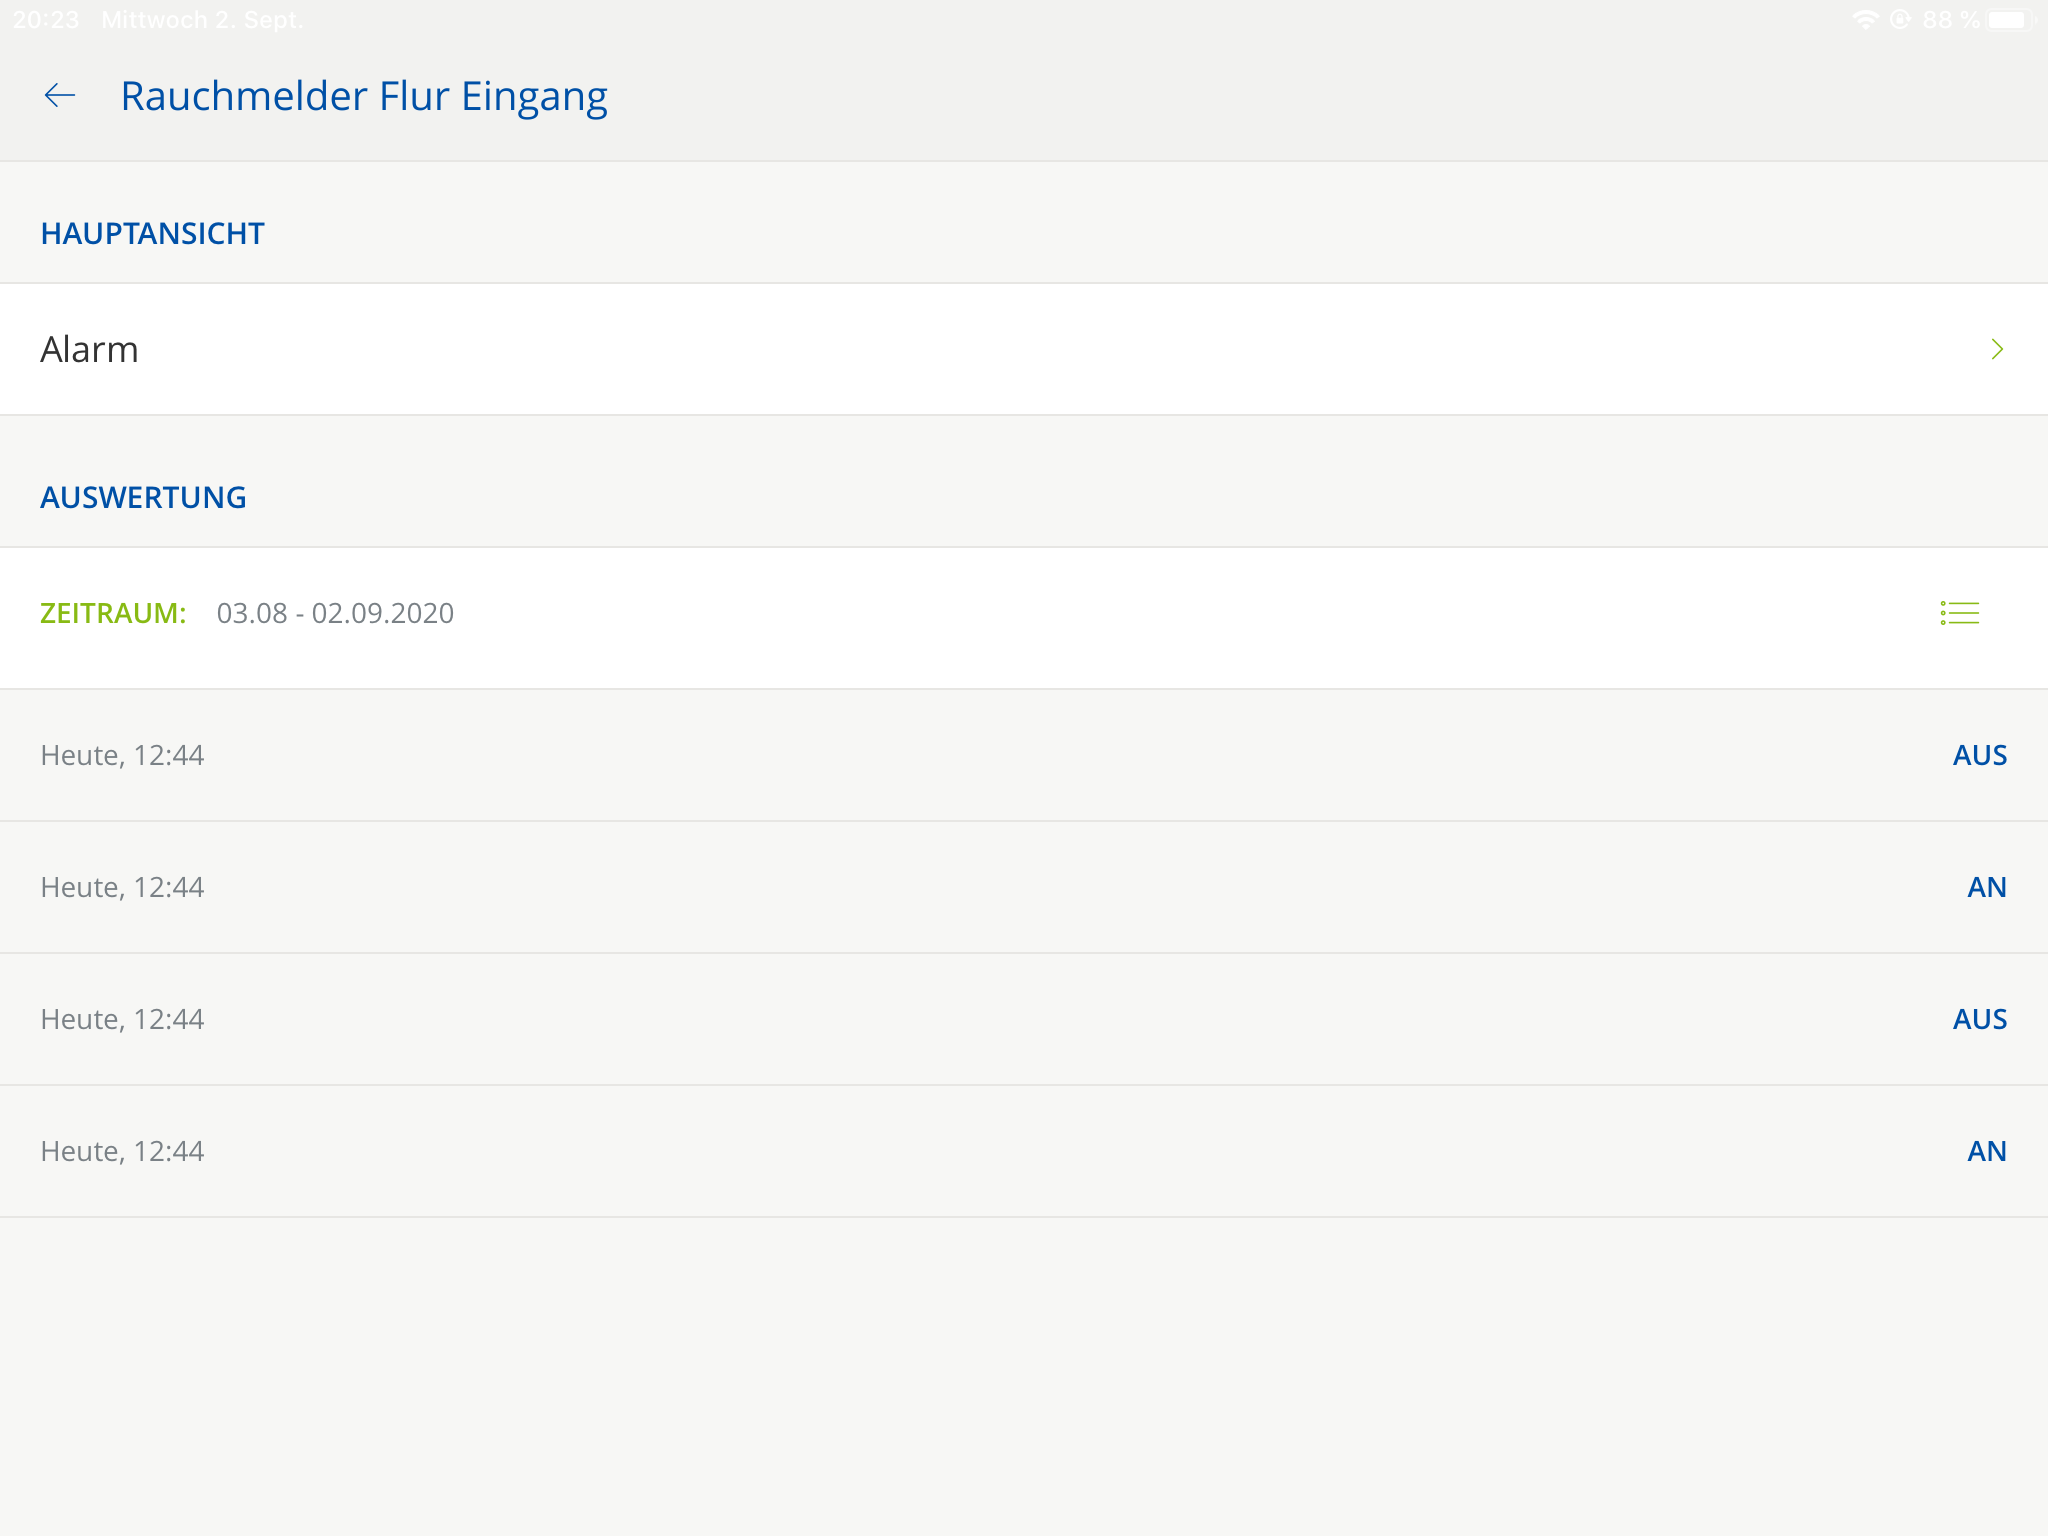The image size is (2048, 1536).
Task: Expand the Alarm row chevron
Action: pyautogui.click(x=1996, y=349)
